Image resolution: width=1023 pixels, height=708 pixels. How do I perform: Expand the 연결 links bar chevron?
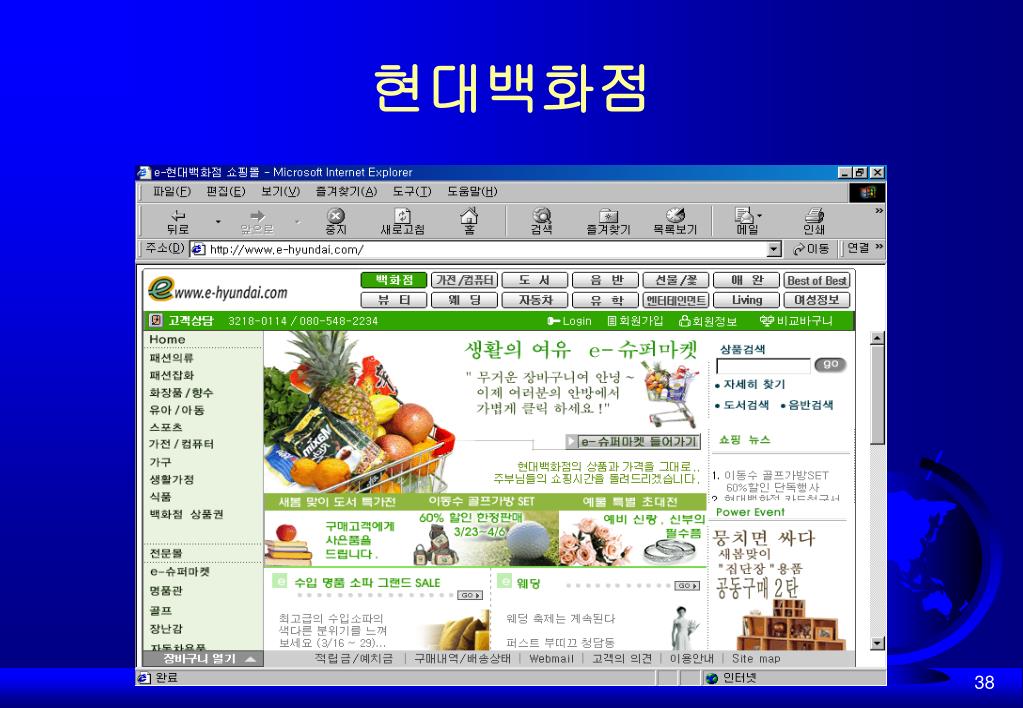click(879, 247)
